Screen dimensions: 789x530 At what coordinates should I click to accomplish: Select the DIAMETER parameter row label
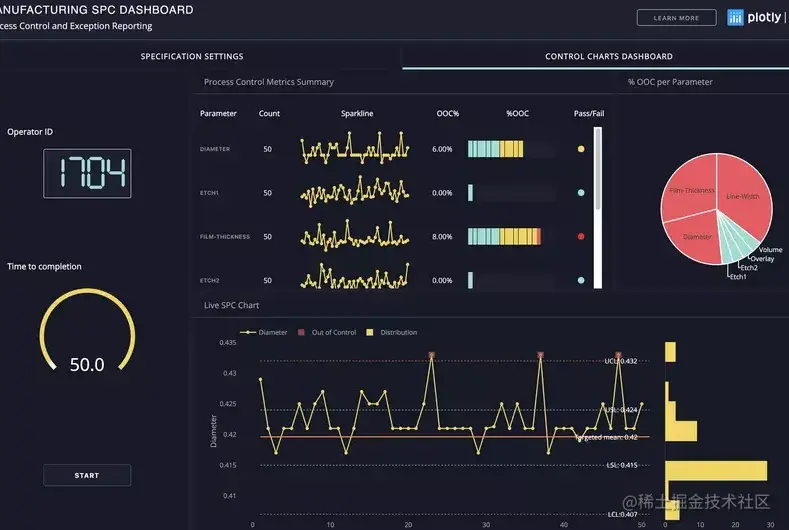coord(215,149)
